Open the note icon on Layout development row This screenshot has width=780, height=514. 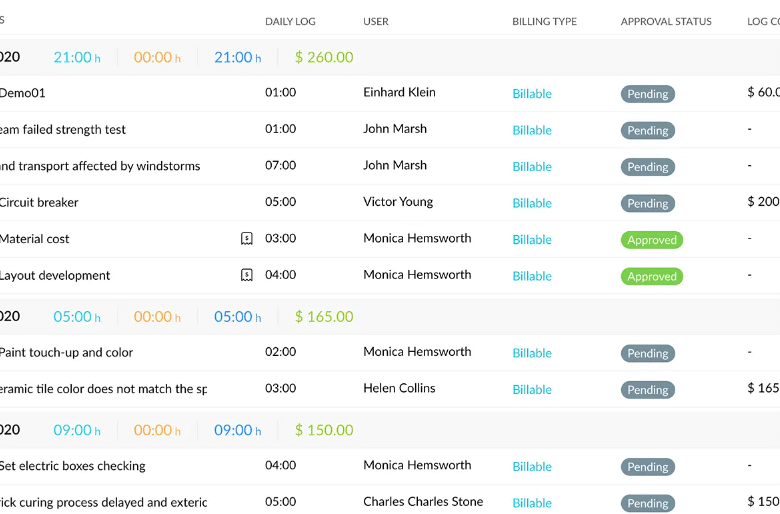[247, 275]
